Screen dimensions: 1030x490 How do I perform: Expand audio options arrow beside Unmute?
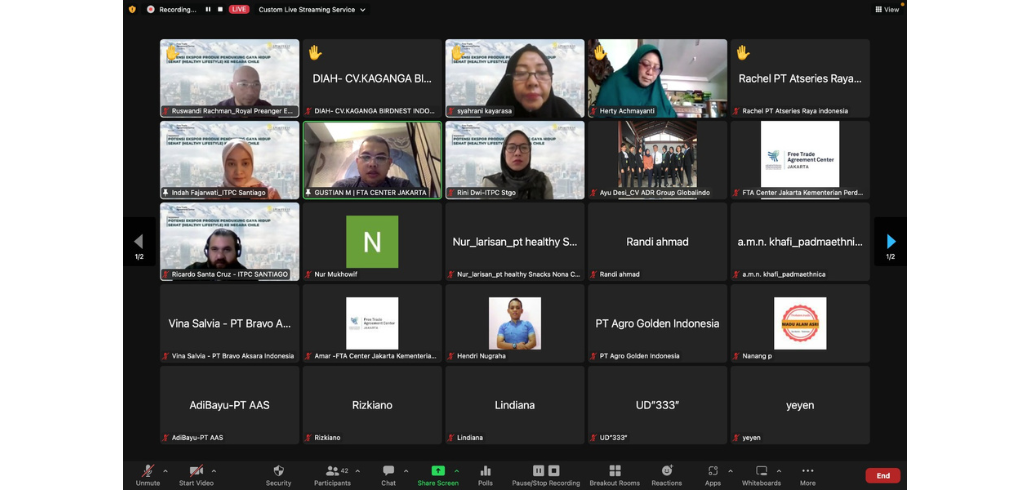pyautogui.click(x=166, y=470)
